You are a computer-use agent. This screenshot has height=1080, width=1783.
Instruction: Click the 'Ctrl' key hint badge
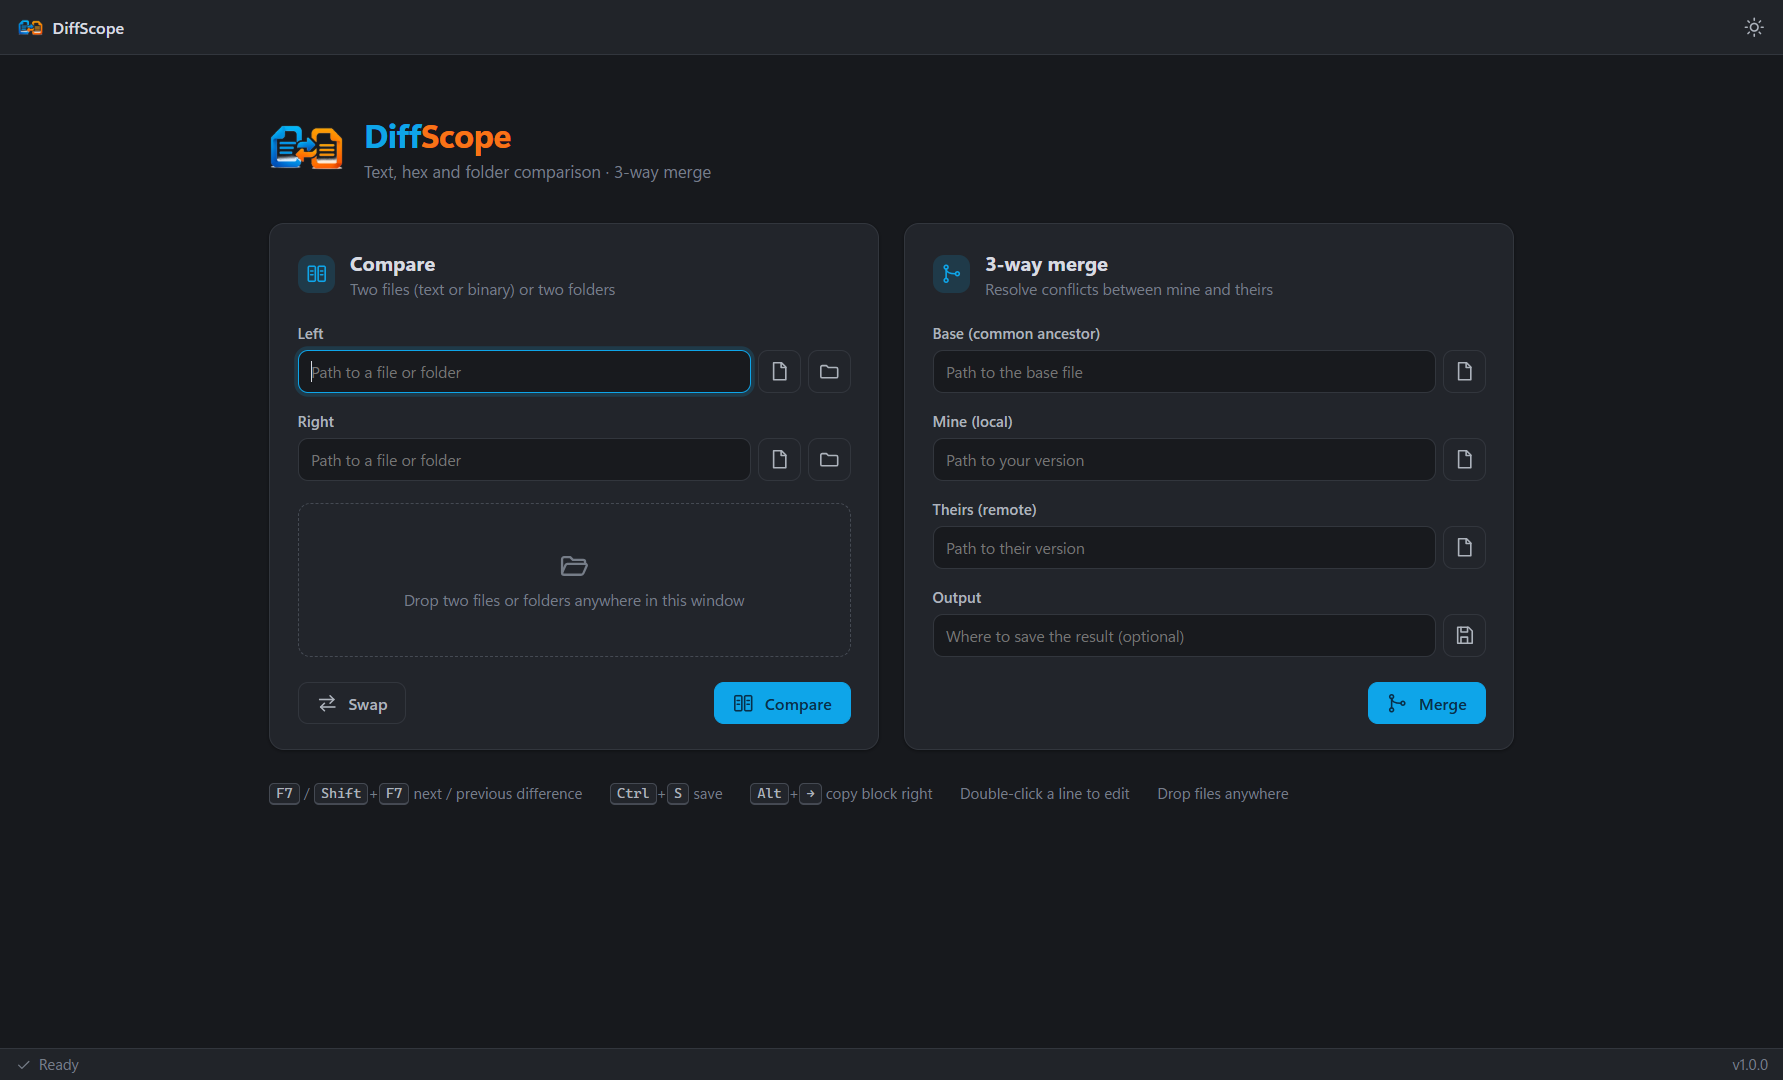[633, 794]
